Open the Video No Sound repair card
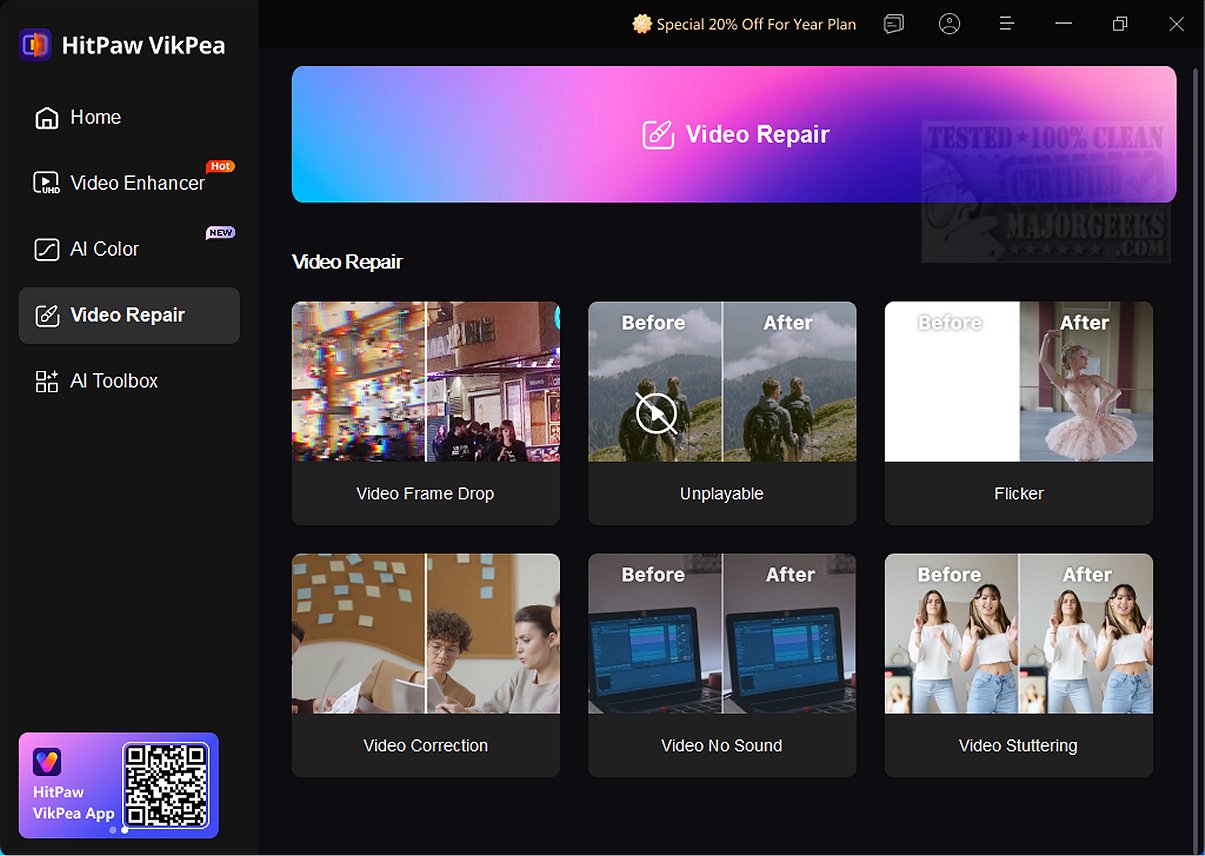This screenshot has height=856, width=1205. [722, 665]
